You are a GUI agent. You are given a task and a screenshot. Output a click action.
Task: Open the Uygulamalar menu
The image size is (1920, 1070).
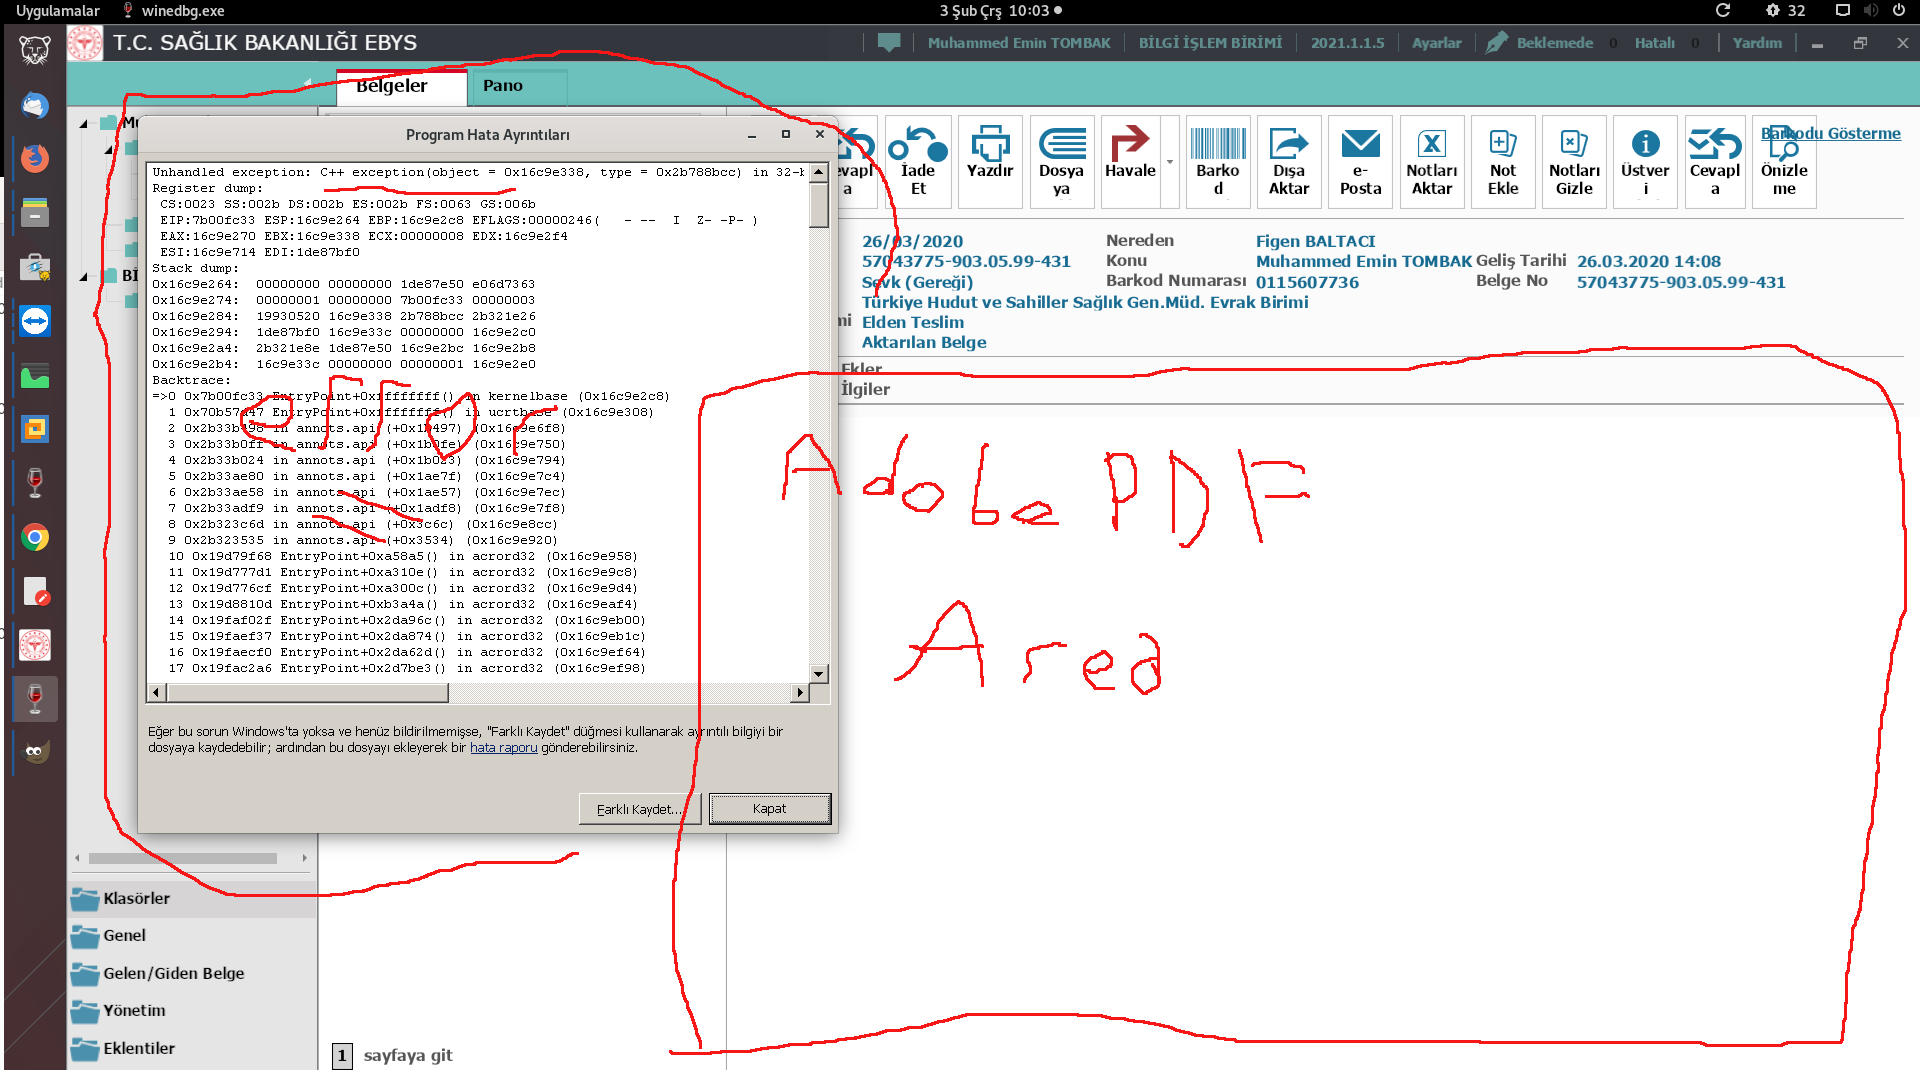tap(58, 11)
